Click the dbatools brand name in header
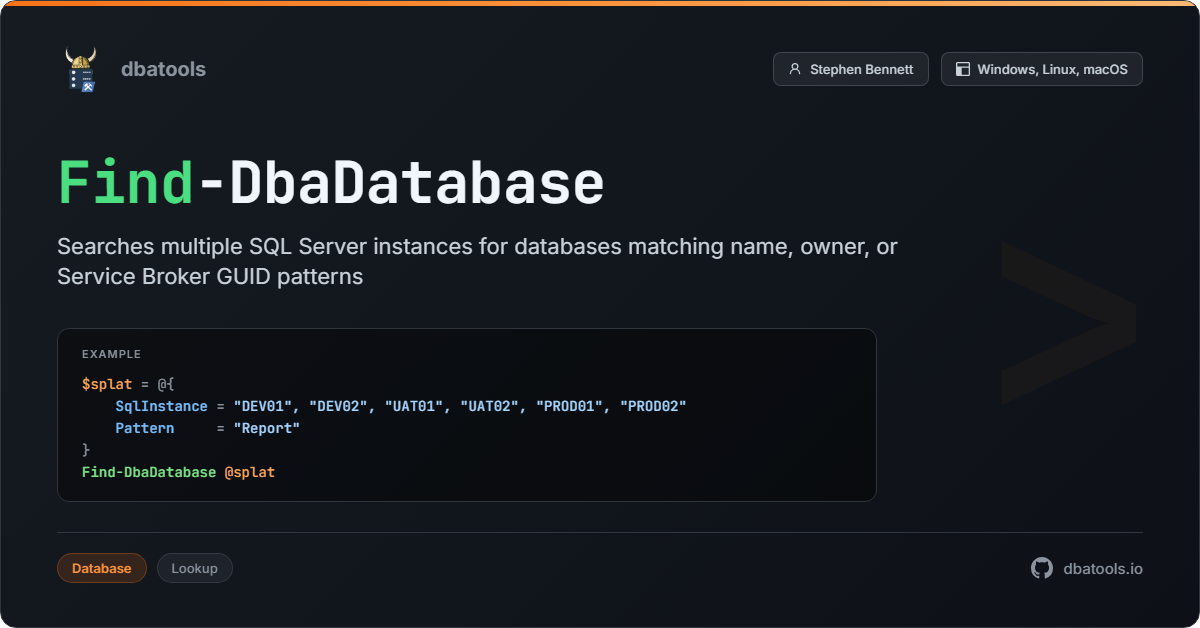 coord(163,69)
